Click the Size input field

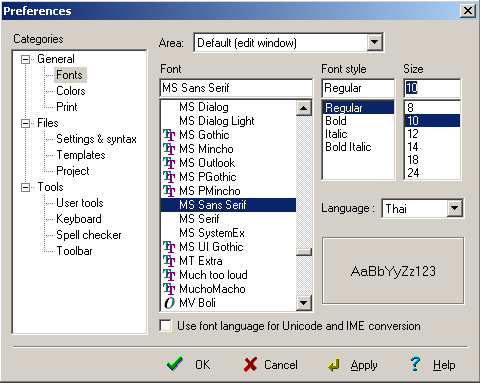(x=432, y=88)
